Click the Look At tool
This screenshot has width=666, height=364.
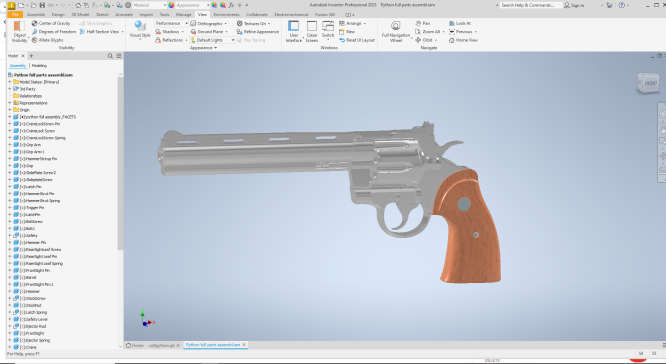click(460, 23)
